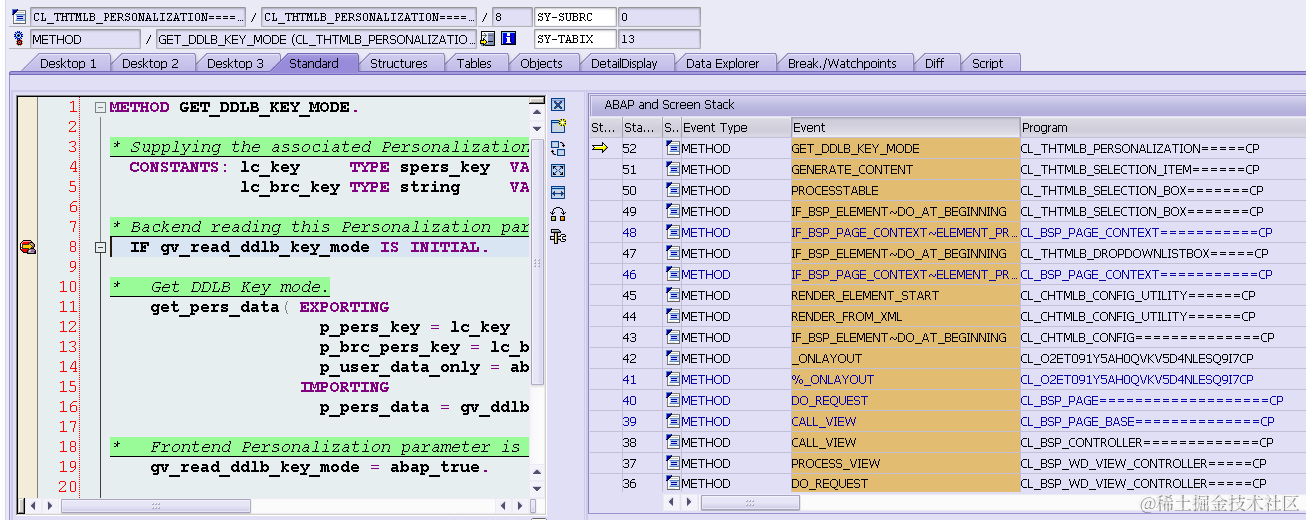Click the New Tool icon
The width and height of the screenshot is (1306, 520).
558,126
